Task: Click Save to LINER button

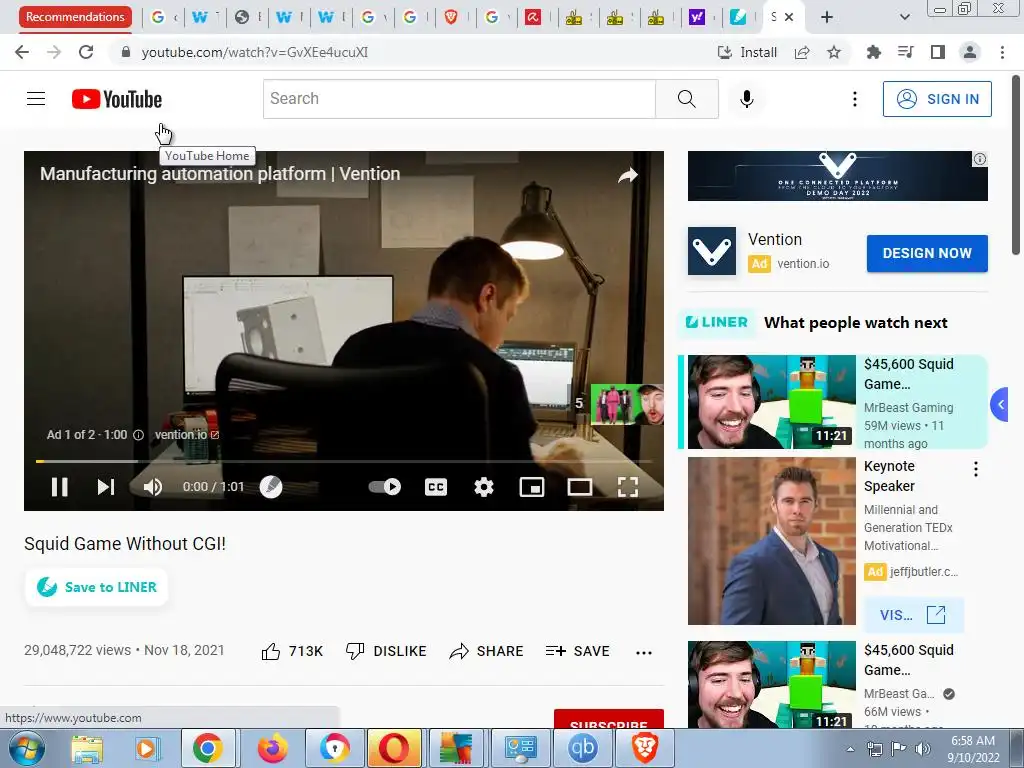Action: [97, 587]
